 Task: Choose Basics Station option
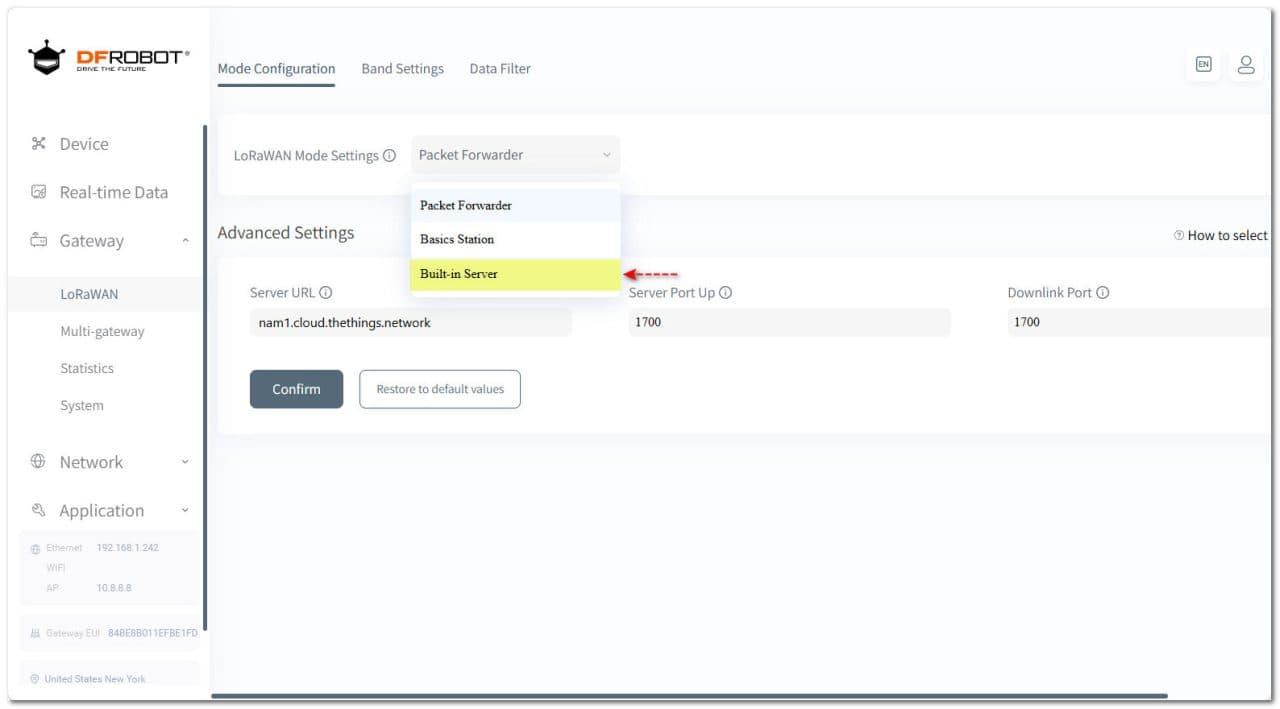coord(515,239)
